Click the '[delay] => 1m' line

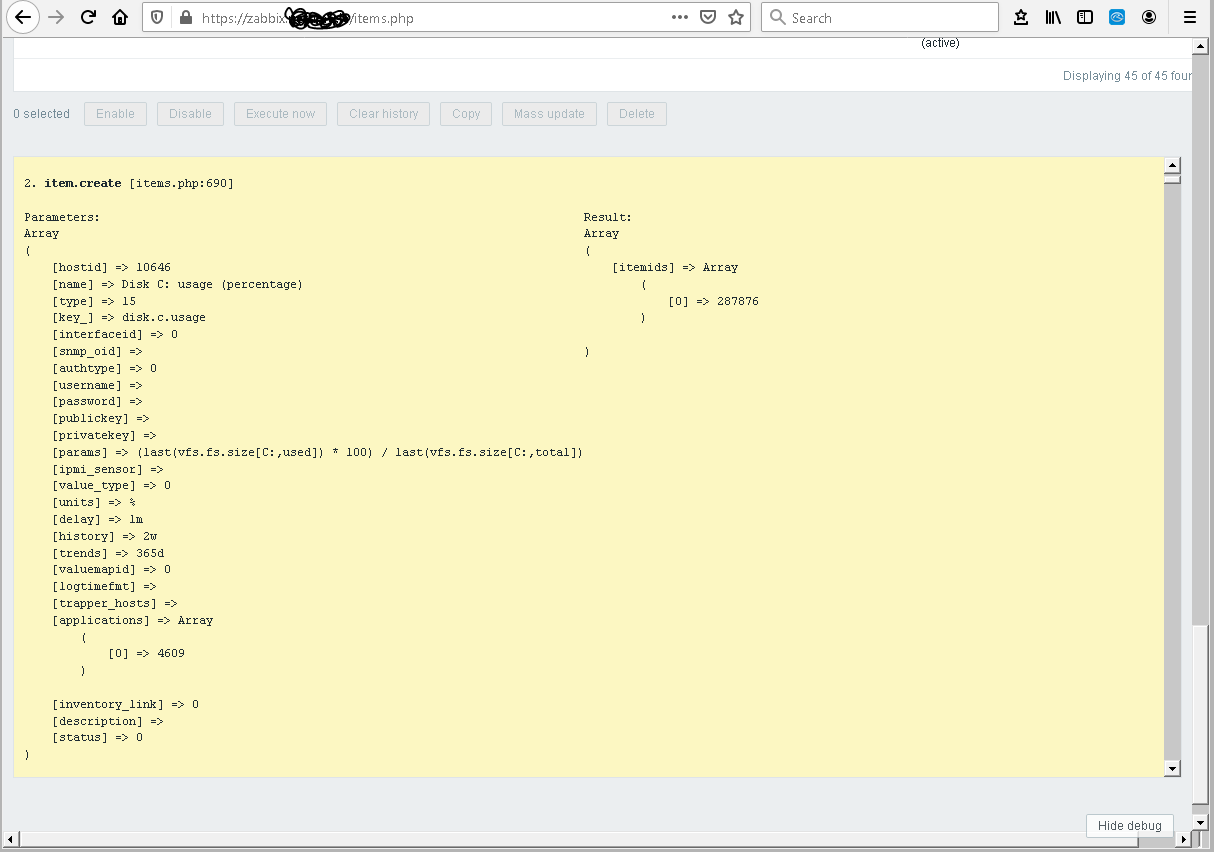pyautogui.click(x=98, y=519)
